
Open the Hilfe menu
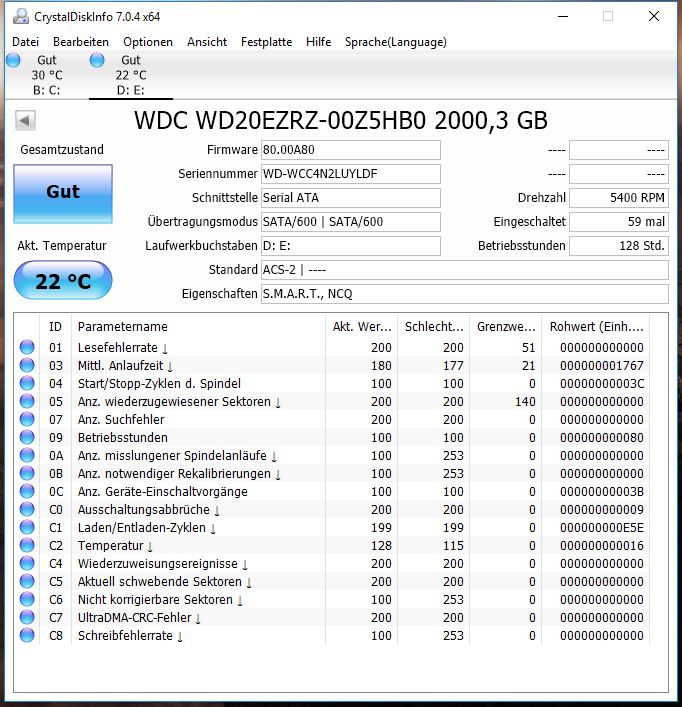coord(318,42)
